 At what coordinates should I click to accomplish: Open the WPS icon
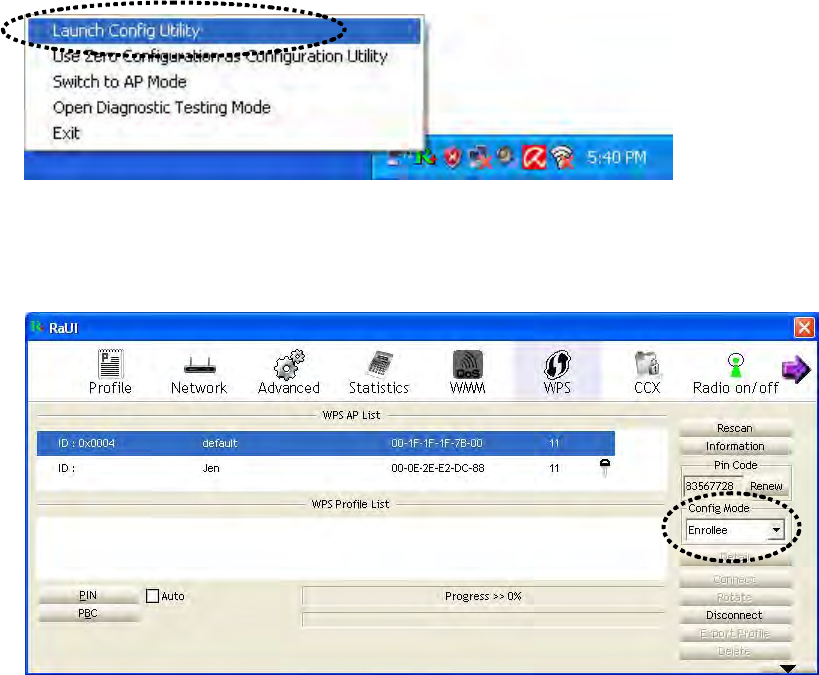click(557, 364)
